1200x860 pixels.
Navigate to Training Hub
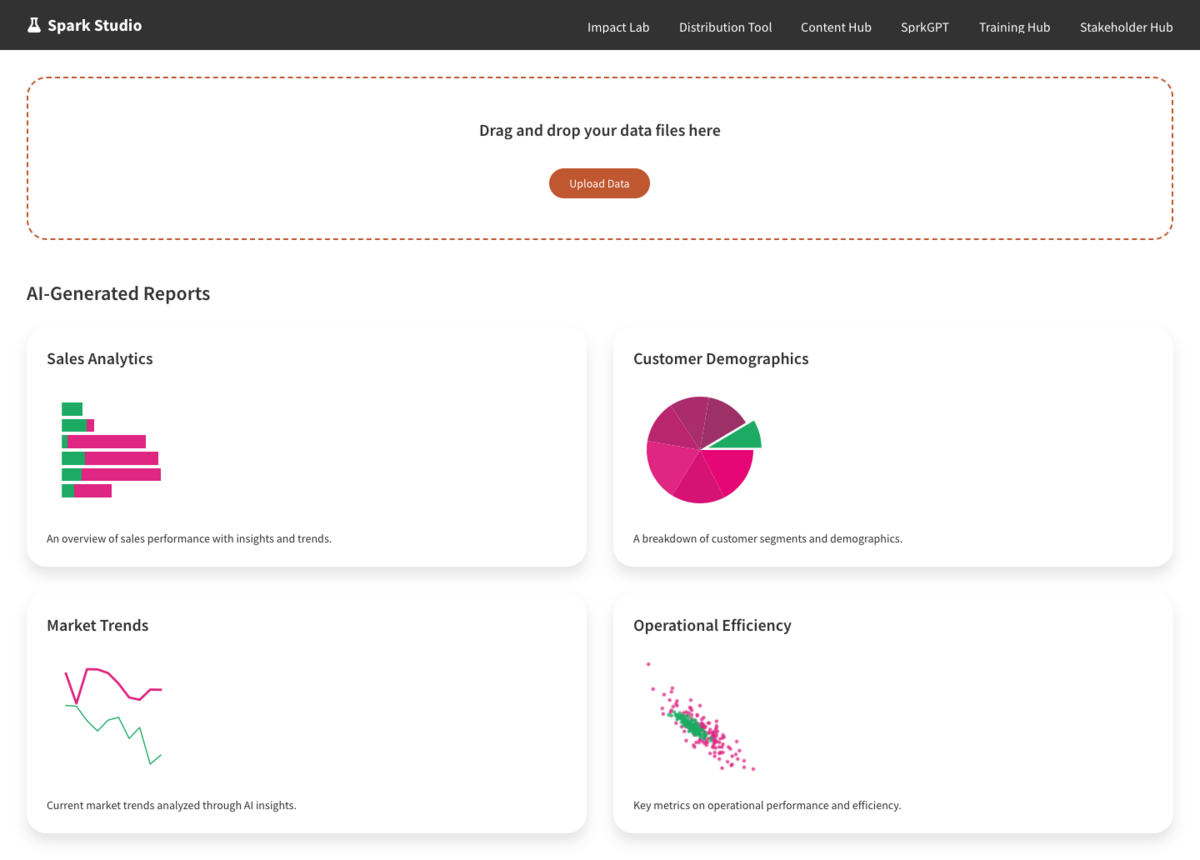coord(1014,27)
